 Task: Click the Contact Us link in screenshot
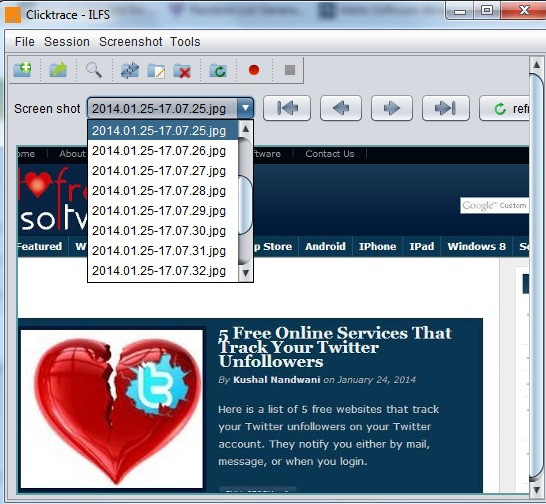point(329,154)
